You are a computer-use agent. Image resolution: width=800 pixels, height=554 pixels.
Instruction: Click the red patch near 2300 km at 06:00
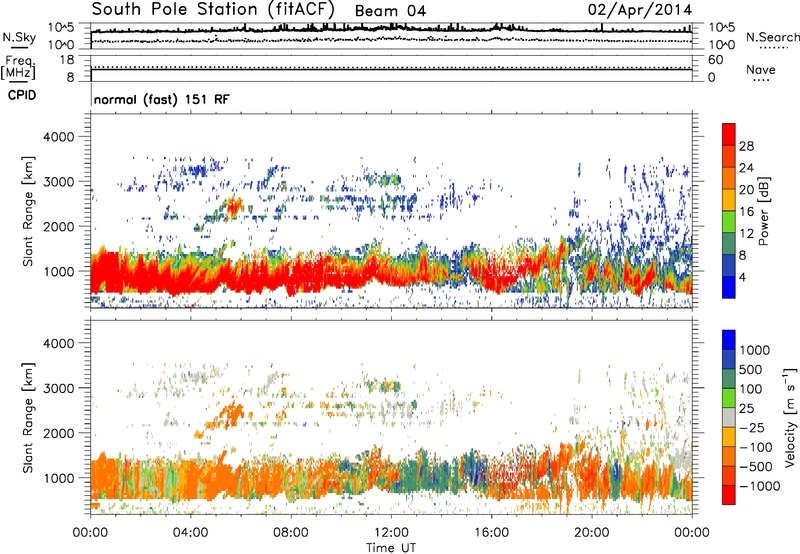pyautogui.click(x=234, y=206)
